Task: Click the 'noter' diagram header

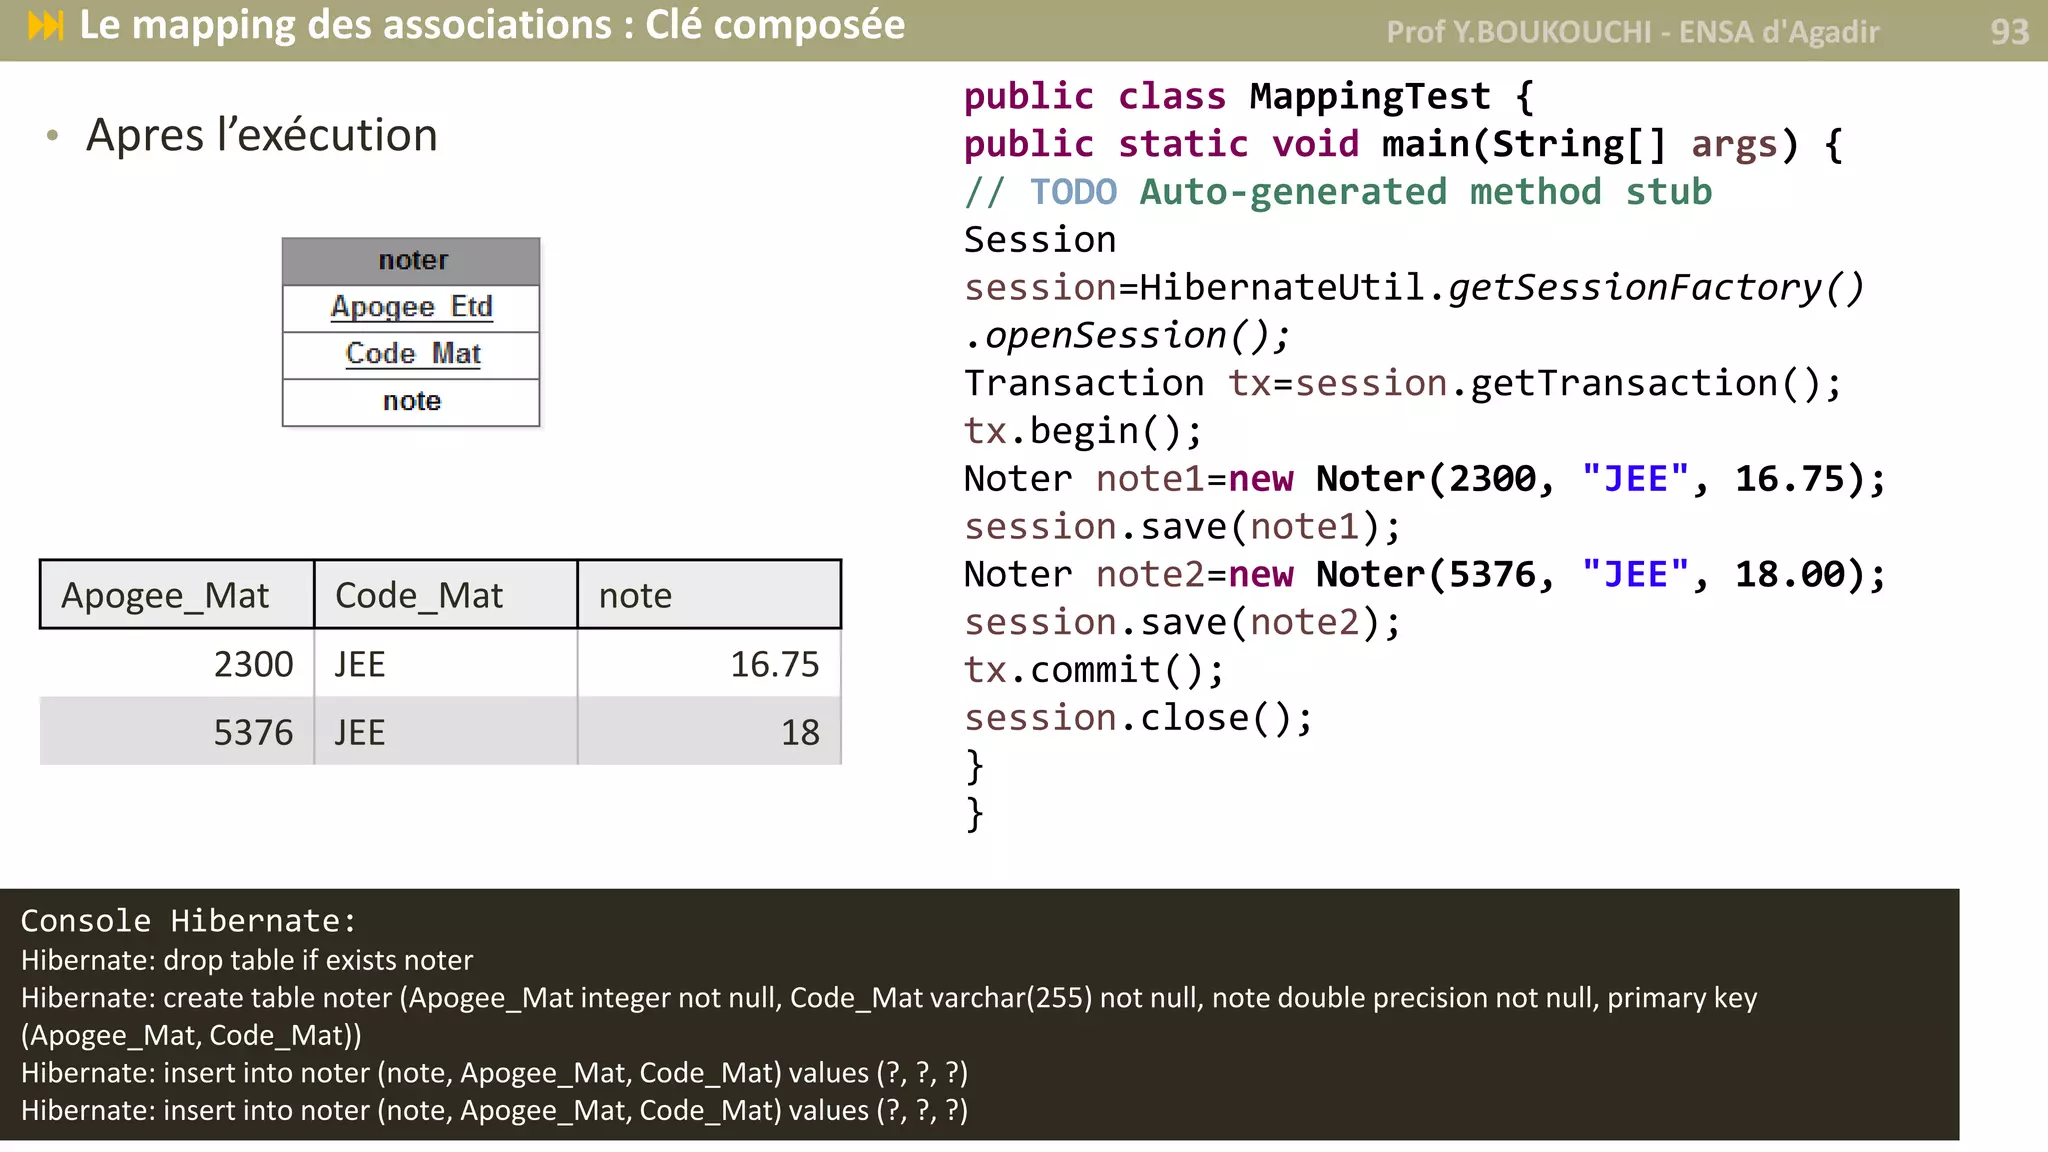Action: (x=411, y=261)
